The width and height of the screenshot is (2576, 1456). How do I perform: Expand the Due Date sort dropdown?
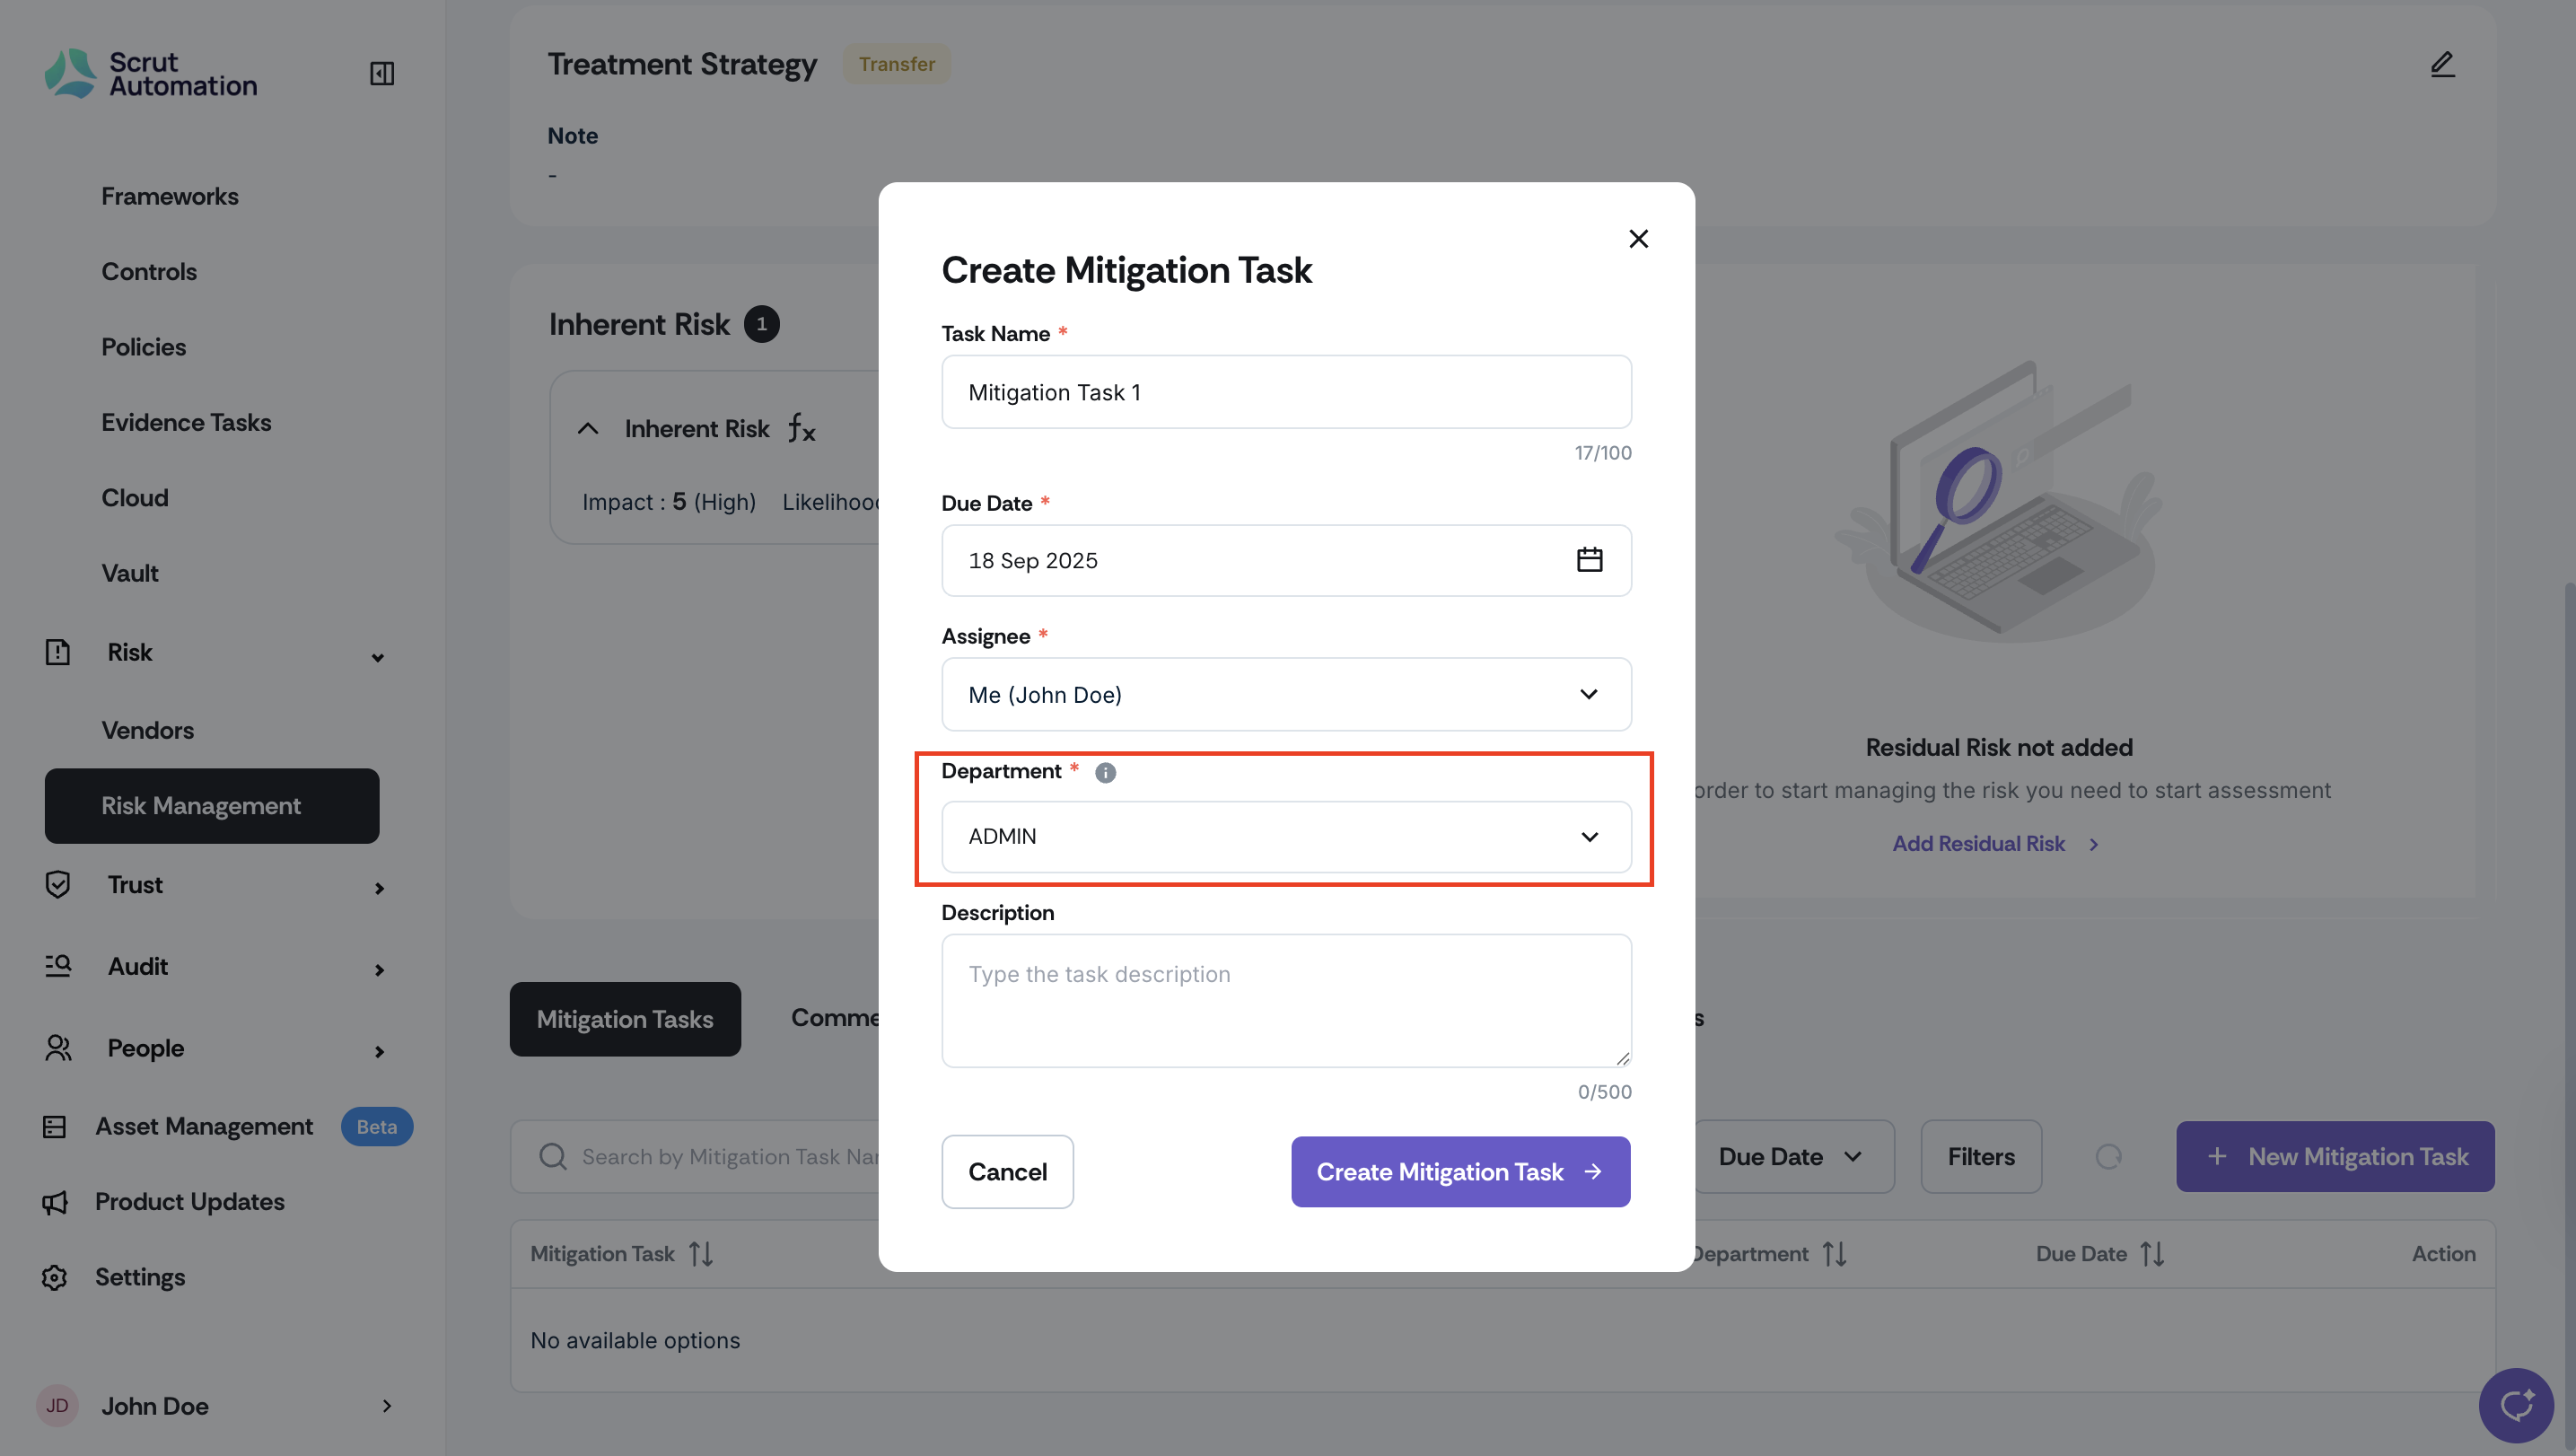[1791, 1157]
